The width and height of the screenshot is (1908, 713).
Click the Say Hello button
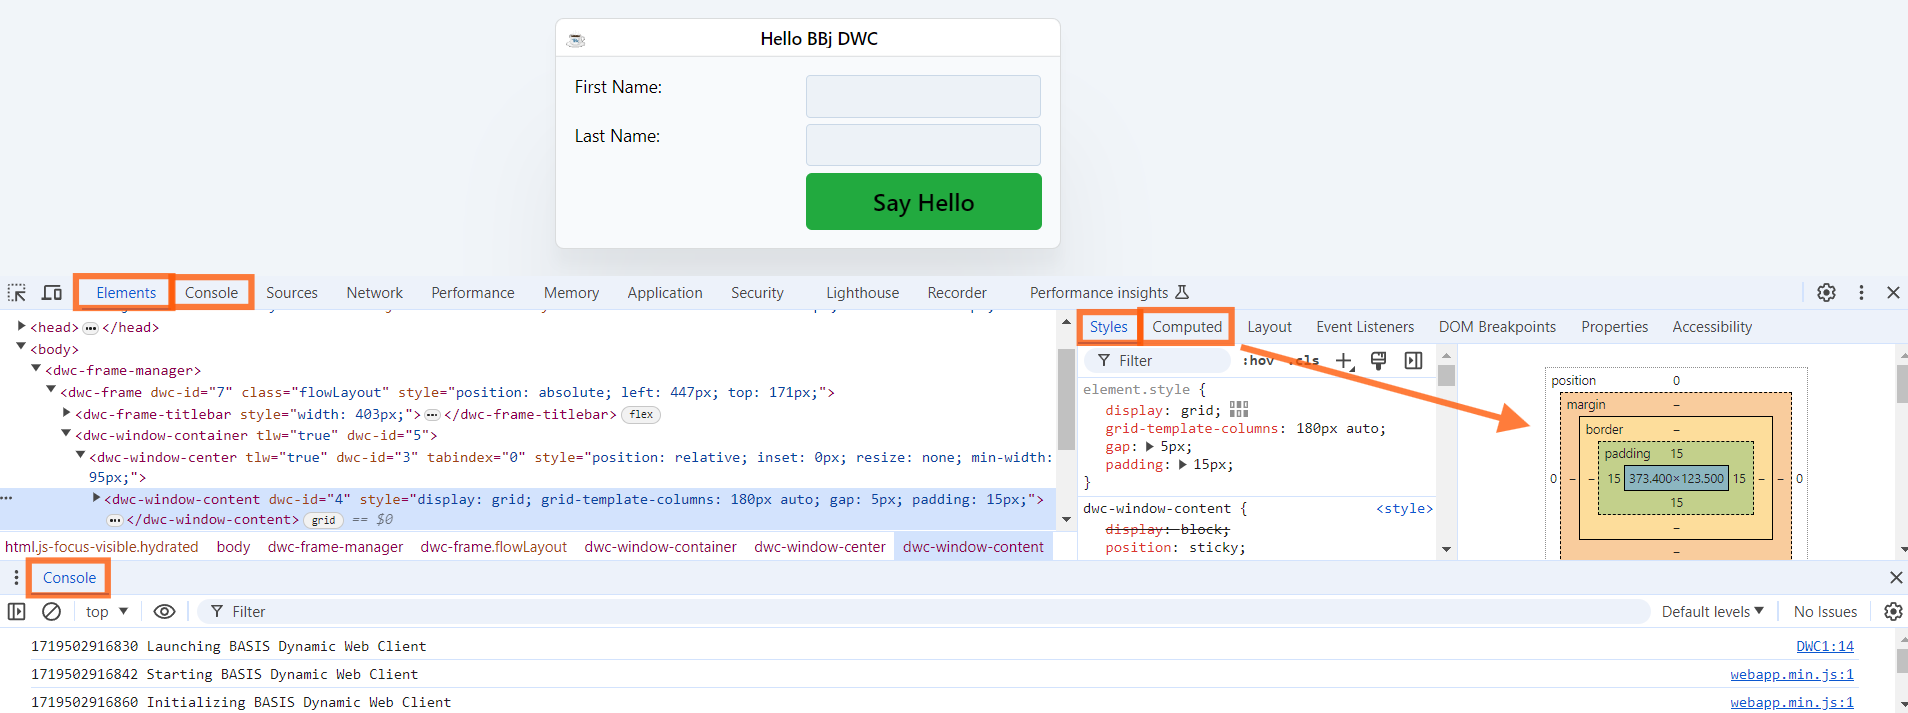click(924, 202)
